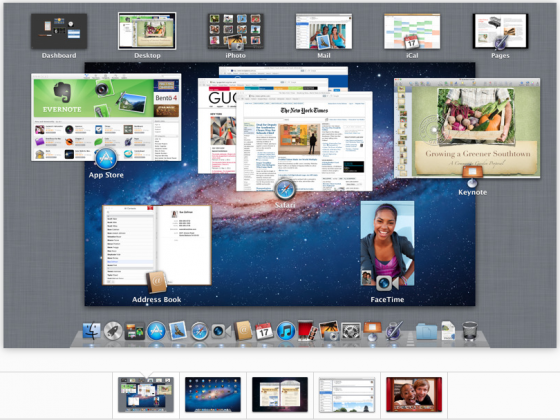This screenshot has width=560, height=420.
Task: Show the Mission Control gallery thumbnail at bottom
Action: point(146,395)
